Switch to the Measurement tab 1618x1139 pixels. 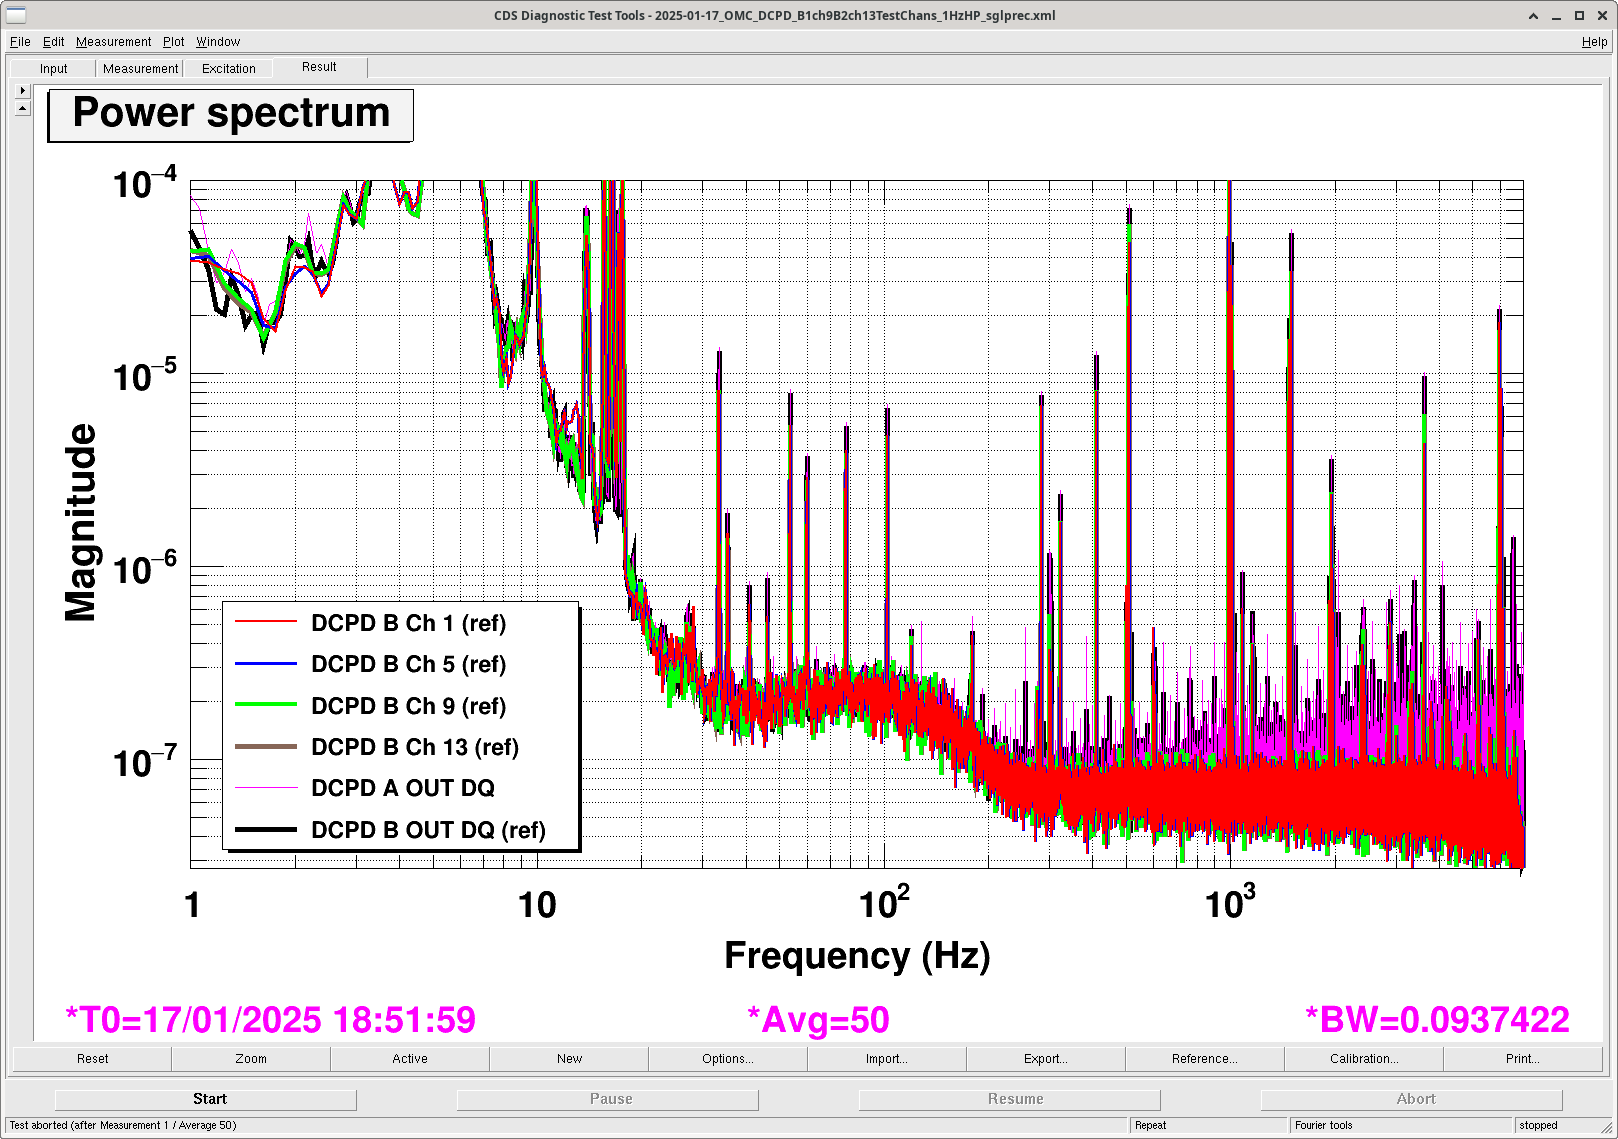(x=140, y=69)
